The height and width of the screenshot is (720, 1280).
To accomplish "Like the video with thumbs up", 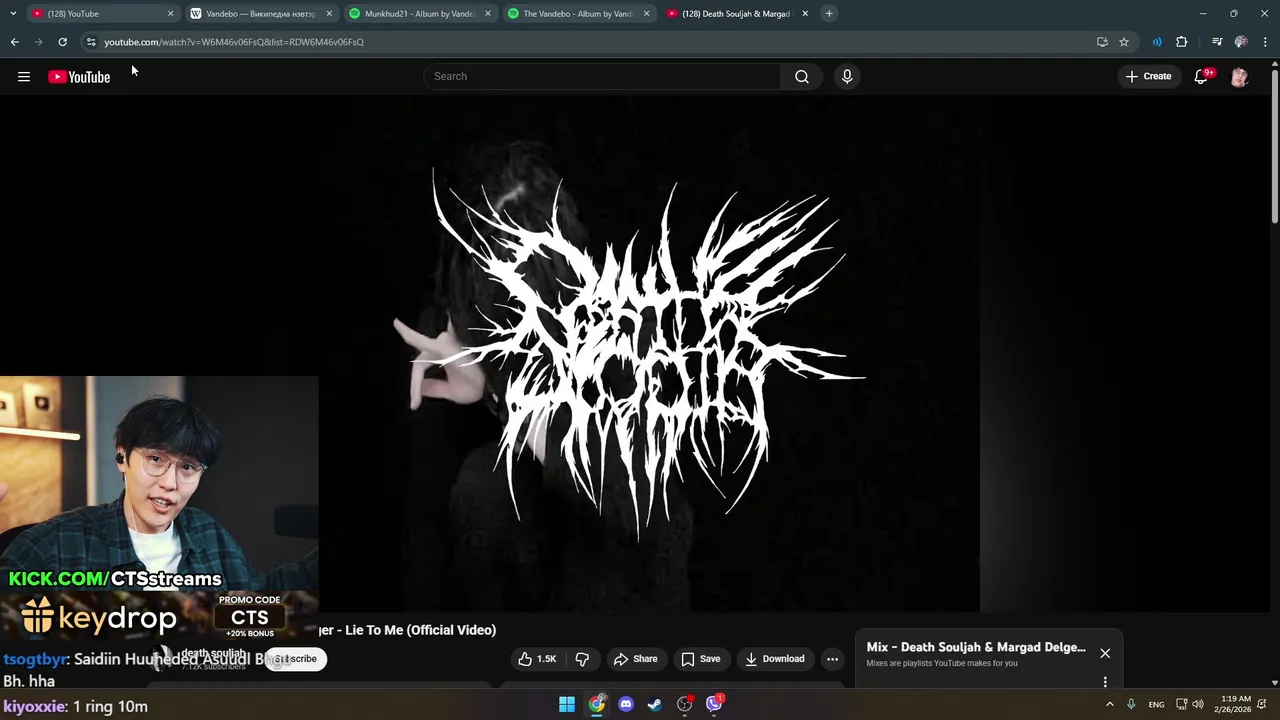I will (537, 659).
